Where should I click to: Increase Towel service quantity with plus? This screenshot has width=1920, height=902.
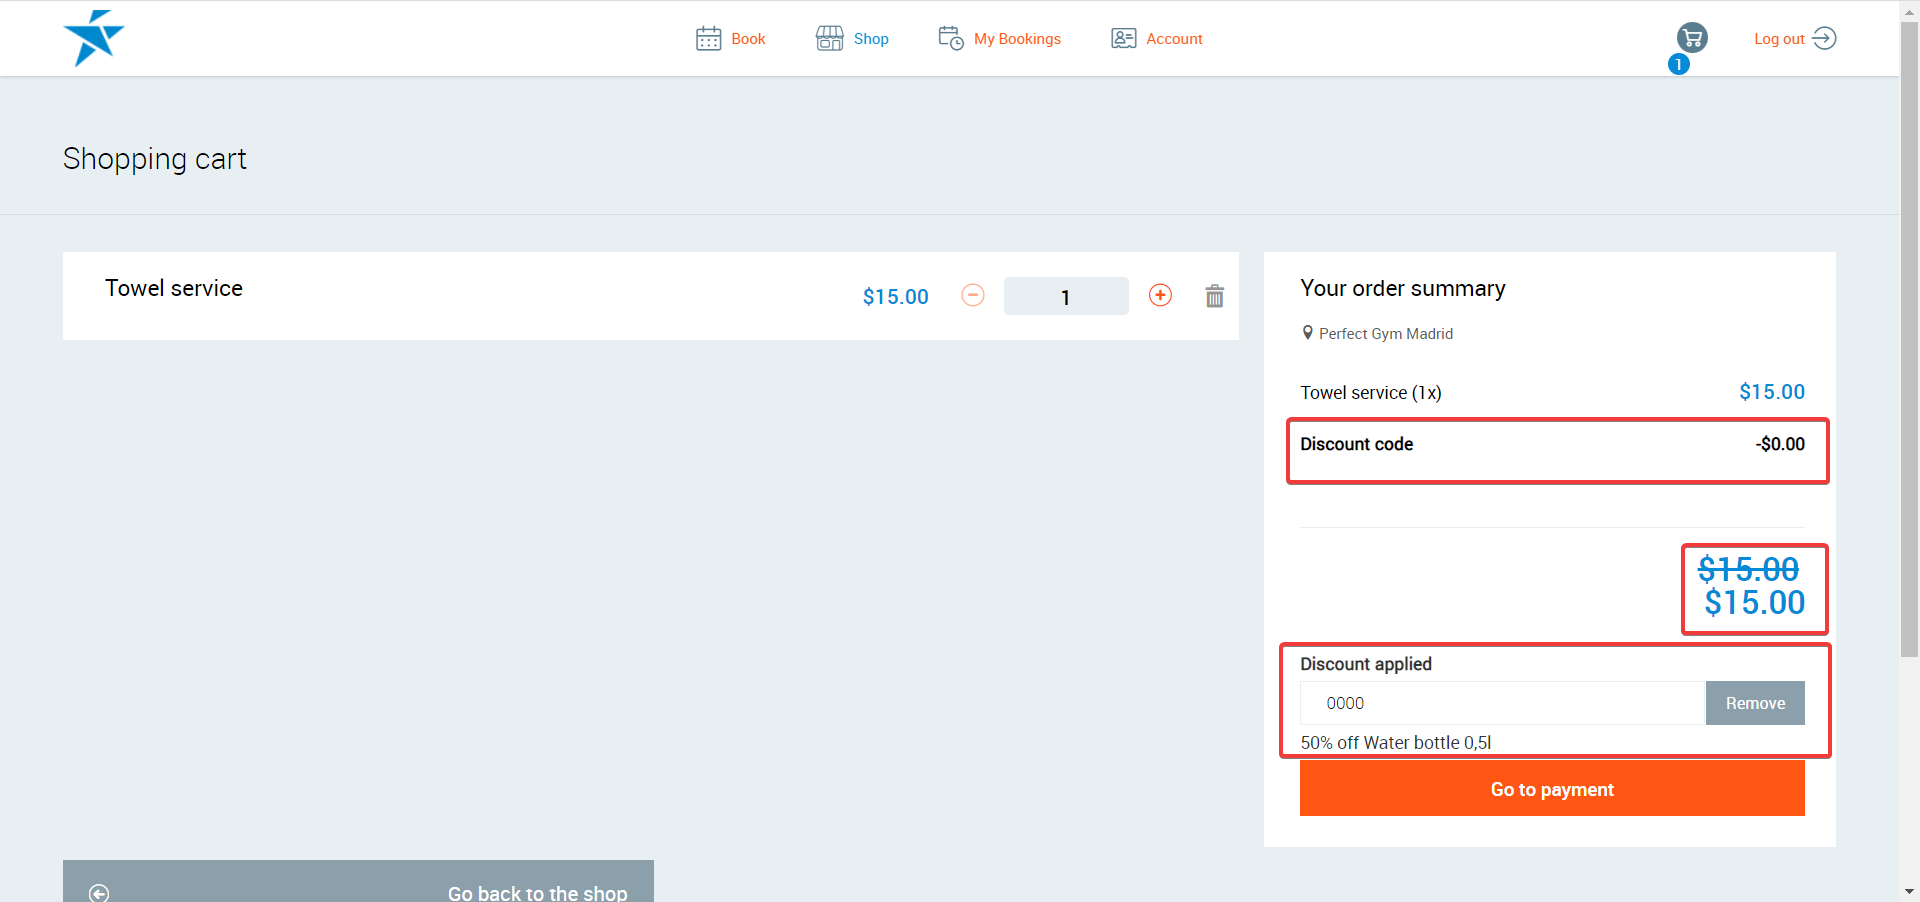pyautogui.click(x=1160, y=295)
